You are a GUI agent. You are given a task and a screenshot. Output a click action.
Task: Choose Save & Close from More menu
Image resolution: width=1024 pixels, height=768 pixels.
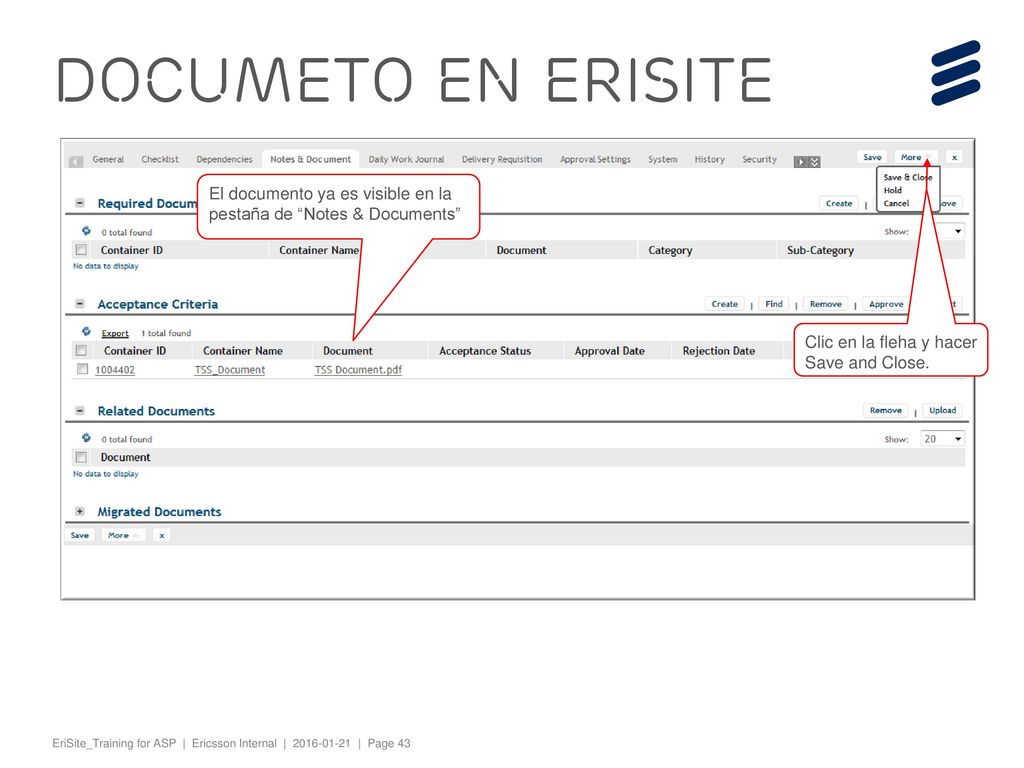pos(908,178)
